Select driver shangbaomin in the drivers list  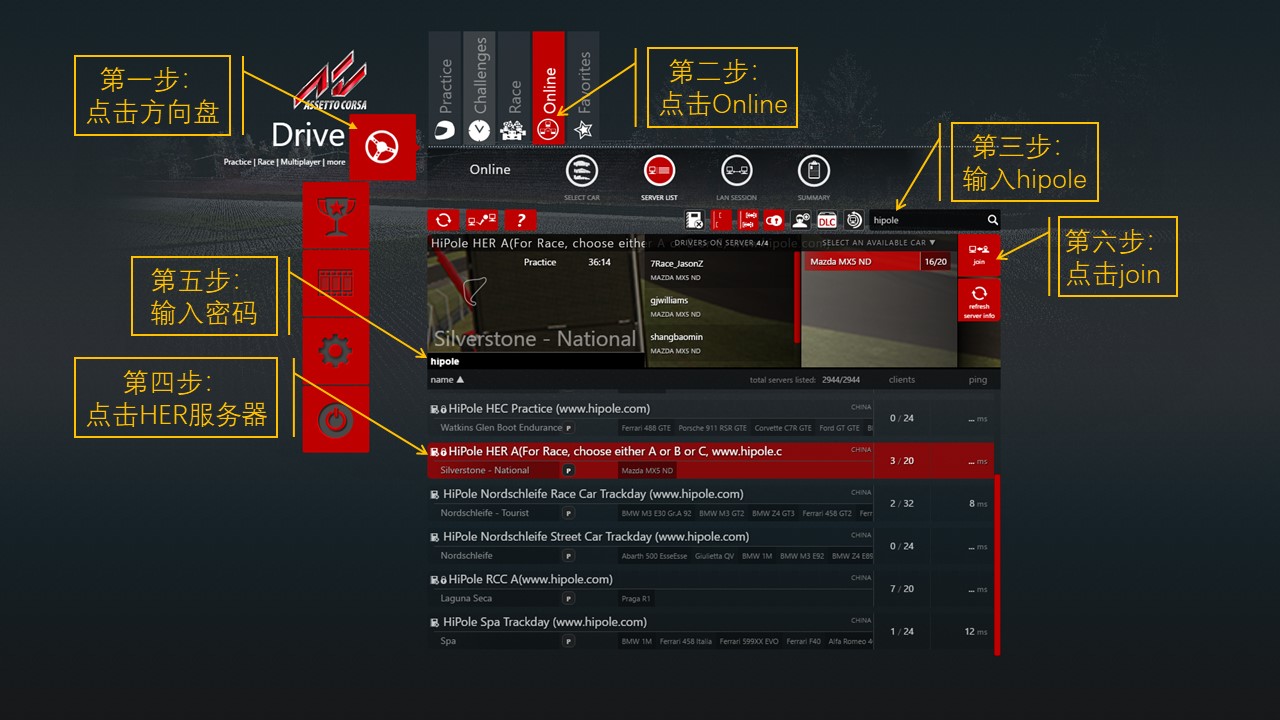(x=720, y=343)
